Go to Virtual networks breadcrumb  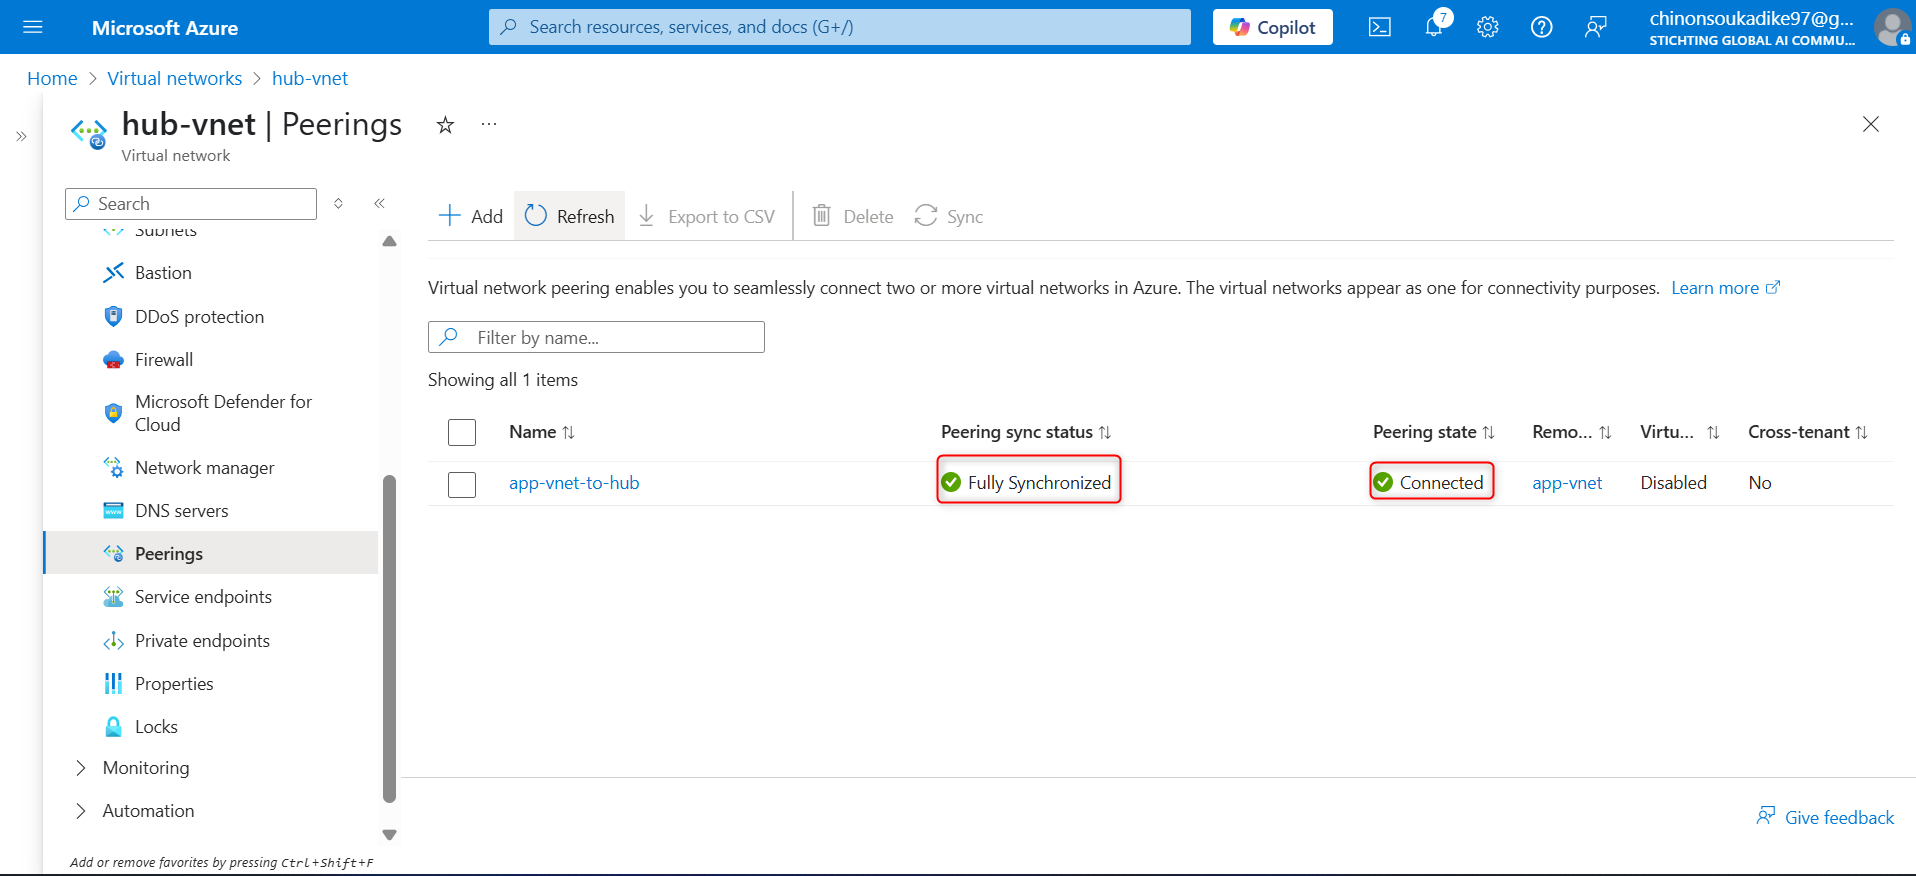(175, 78)
